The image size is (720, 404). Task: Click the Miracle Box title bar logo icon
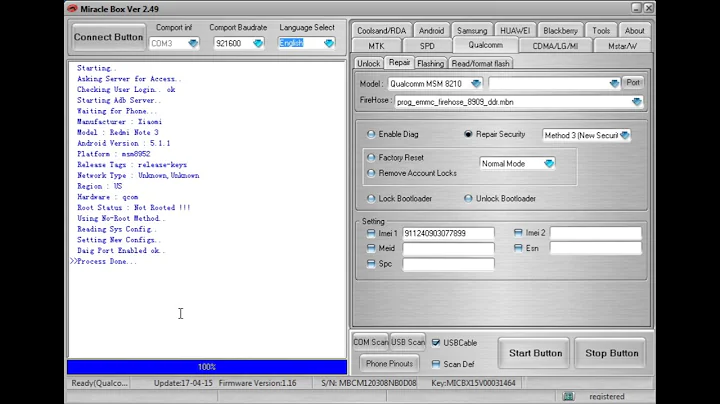(72, 8)
